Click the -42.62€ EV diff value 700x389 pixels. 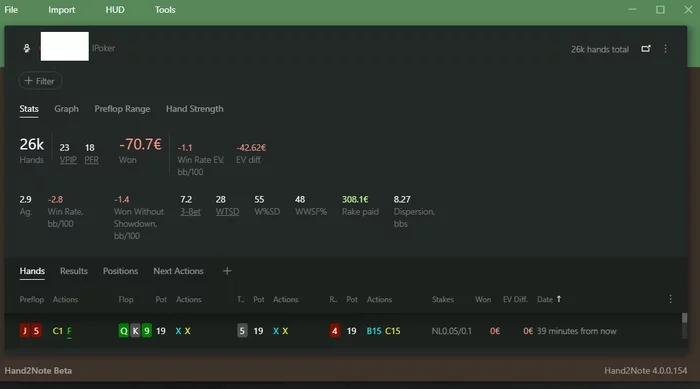(251, 147)
